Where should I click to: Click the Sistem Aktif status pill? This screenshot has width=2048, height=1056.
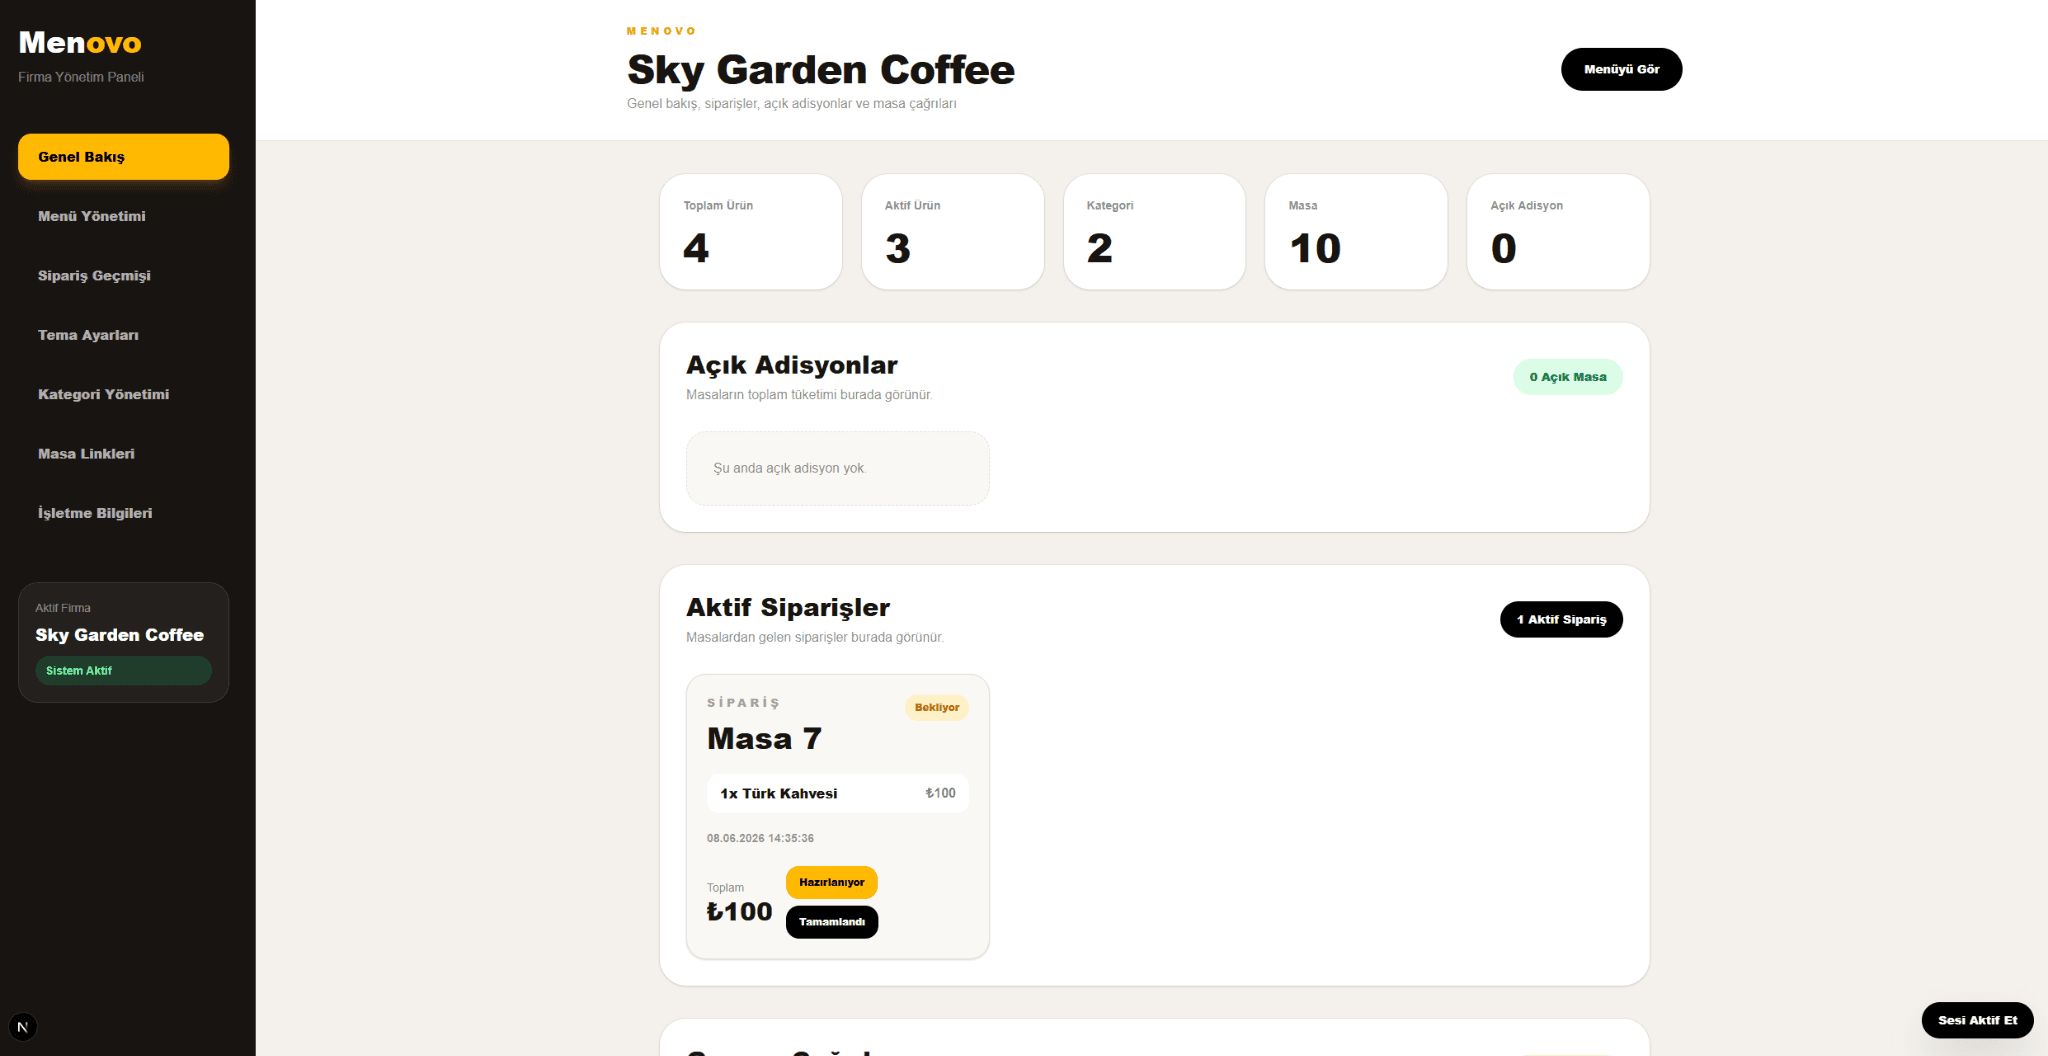click(x=123, y=671)
